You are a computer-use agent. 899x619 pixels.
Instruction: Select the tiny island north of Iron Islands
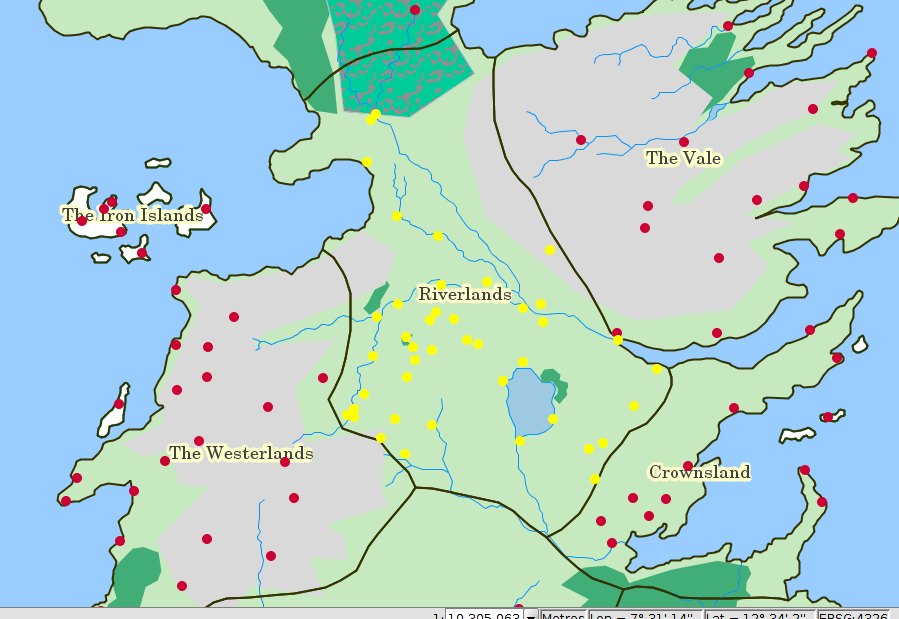tap(158, 162)
